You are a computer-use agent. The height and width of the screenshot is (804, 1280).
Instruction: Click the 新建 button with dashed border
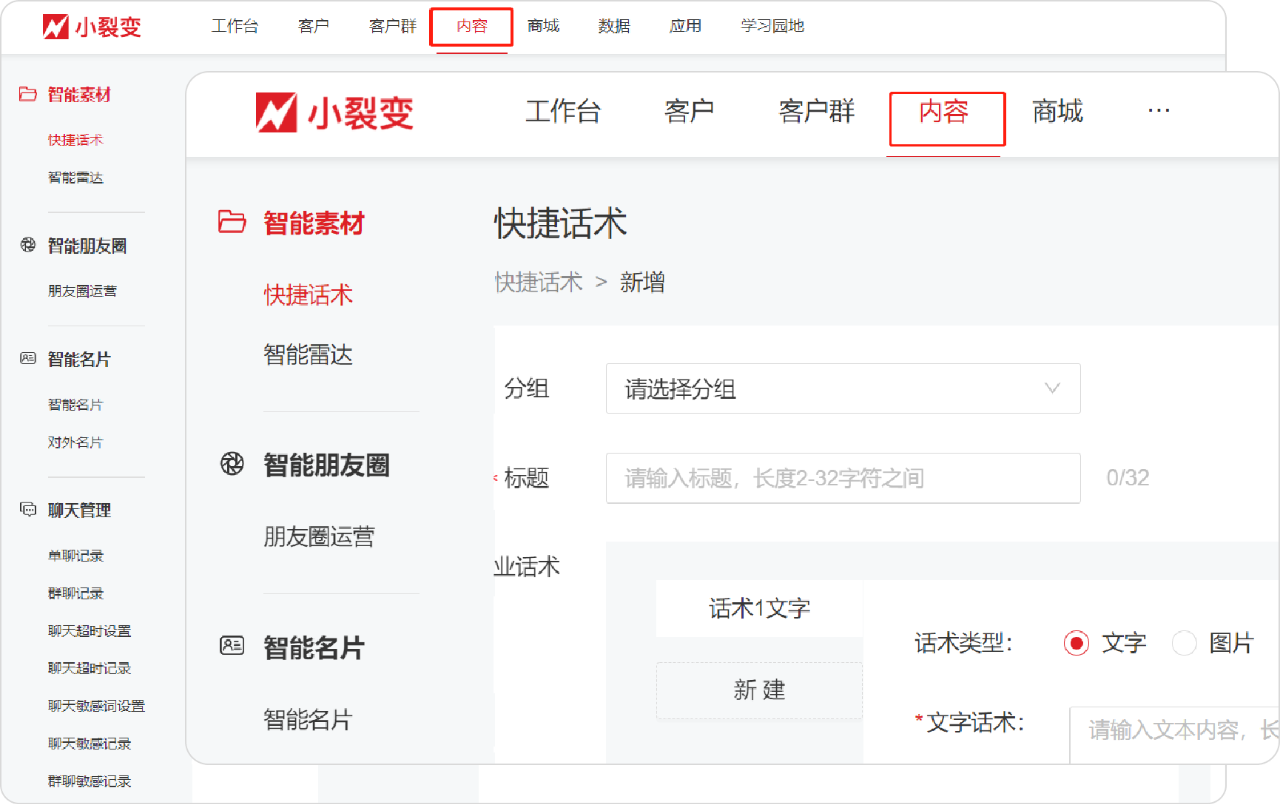tap(759, 690)
